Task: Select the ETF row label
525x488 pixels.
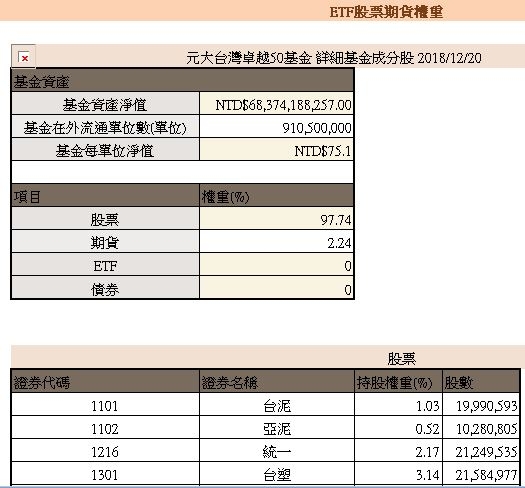Action: tap(105, 266)
